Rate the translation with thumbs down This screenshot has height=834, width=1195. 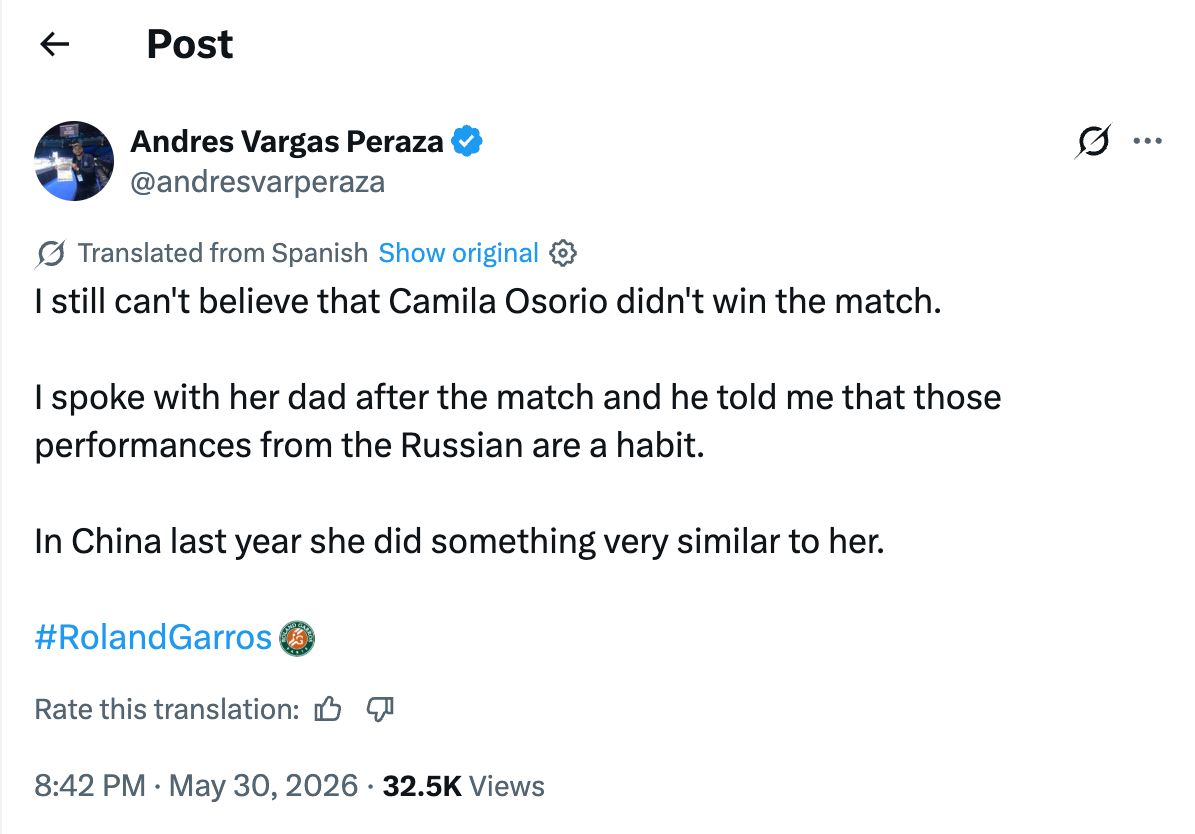point(380,709)
